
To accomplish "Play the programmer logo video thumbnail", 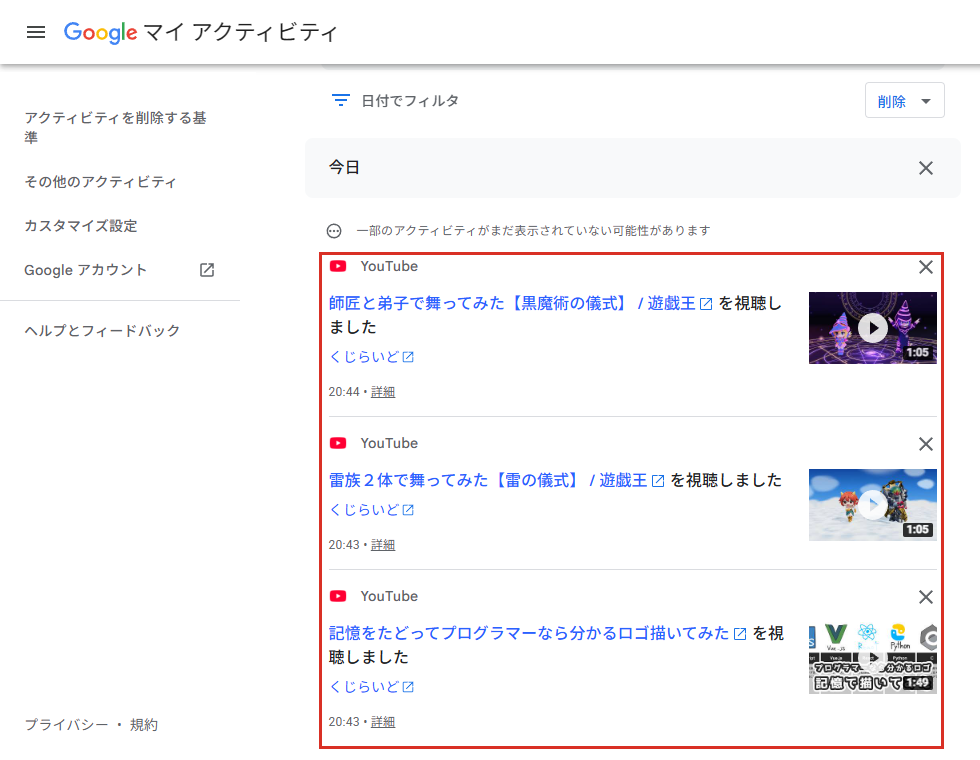I will pos(872,658).
